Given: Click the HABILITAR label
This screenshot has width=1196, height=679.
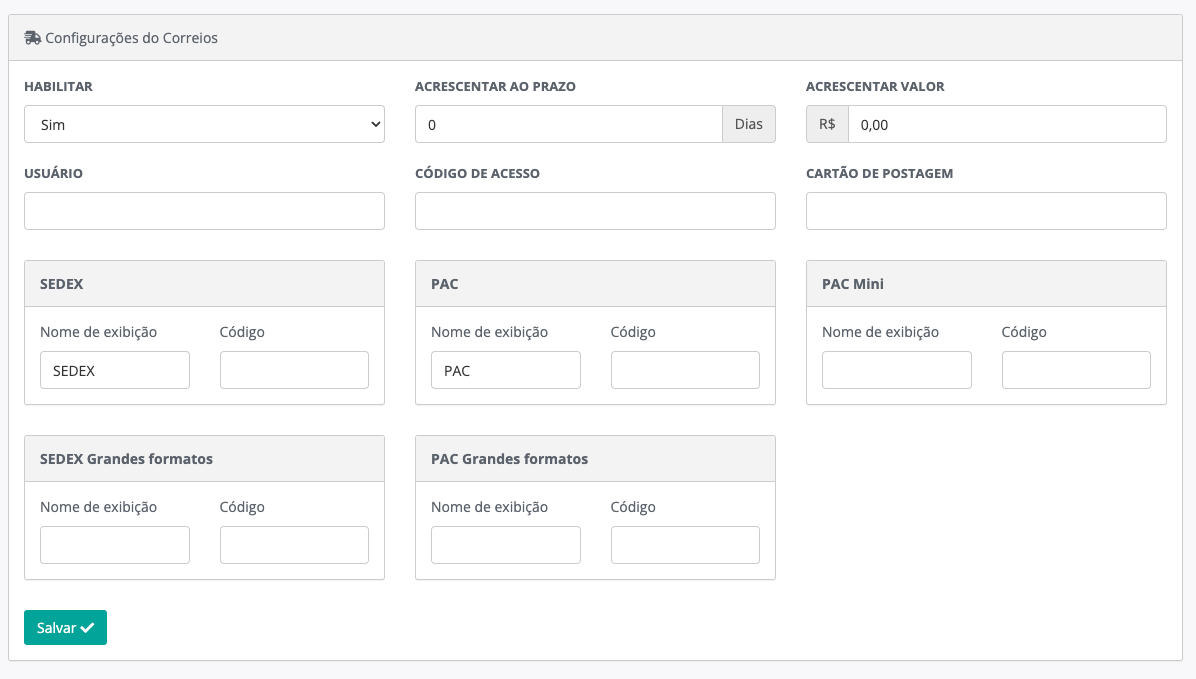Looking at the screenshot, I should 59,86.
